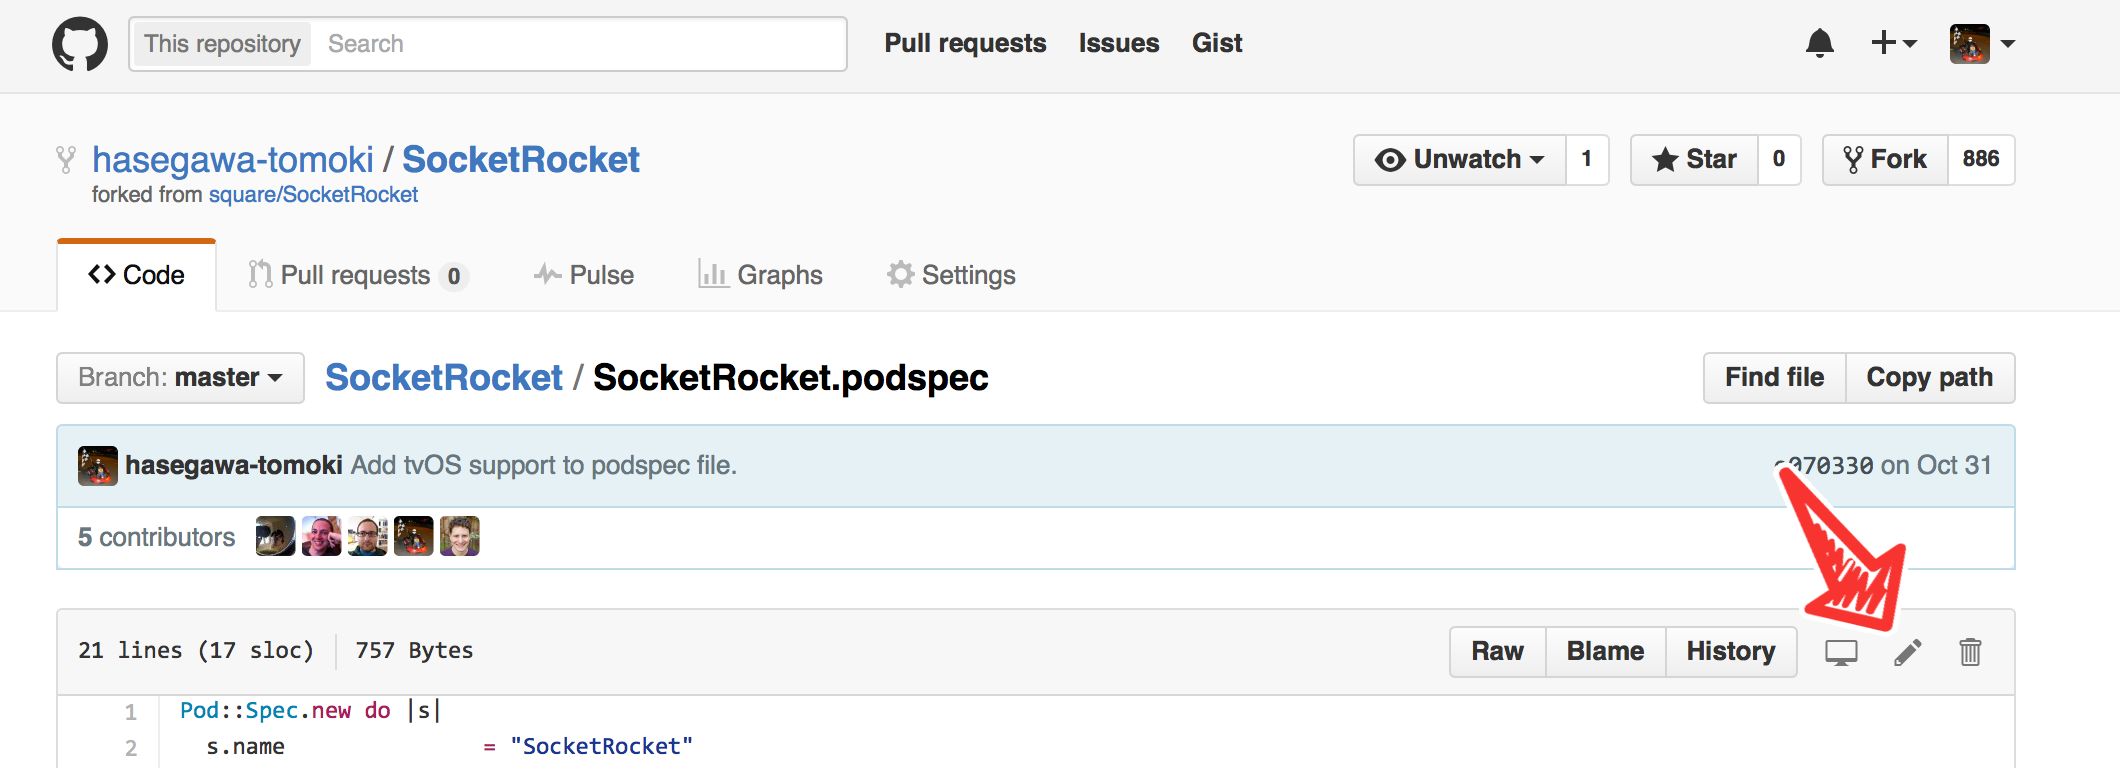Click the '757 Bytes' file size
This screenshot has width=2120, height=768.
414,651
